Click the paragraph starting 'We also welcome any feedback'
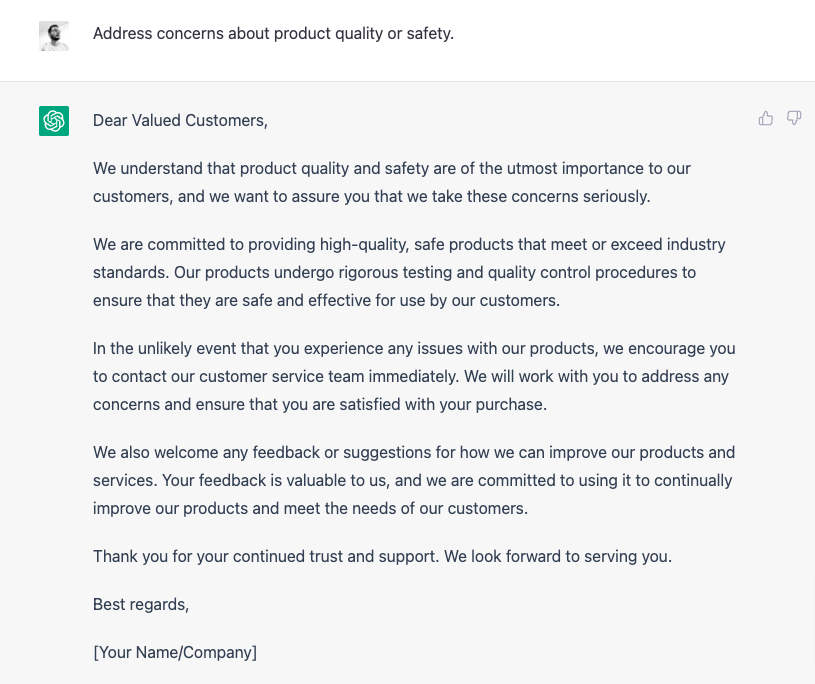This screenshot has height=684, width=815. coord(414,480)
